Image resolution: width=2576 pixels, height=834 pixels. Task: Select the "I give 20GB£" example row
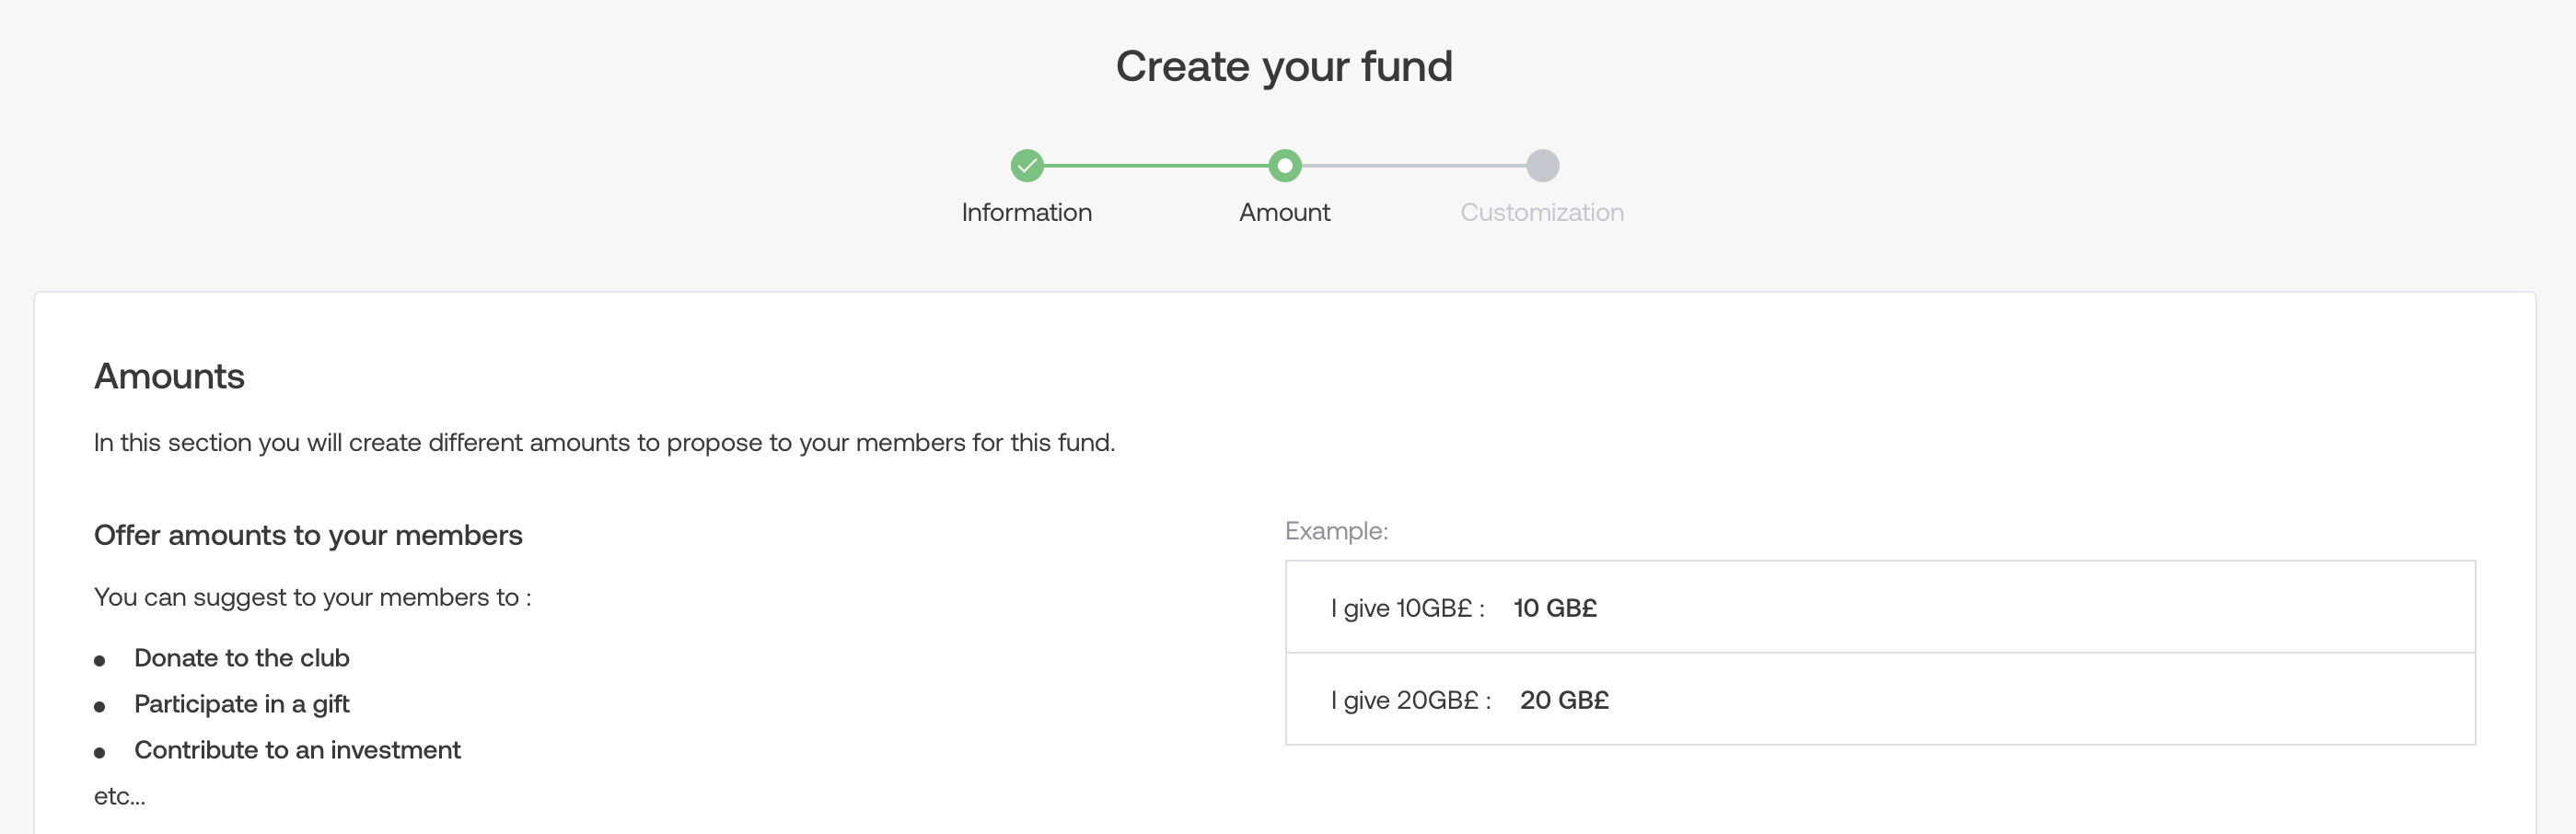[x=1880, y=699]
